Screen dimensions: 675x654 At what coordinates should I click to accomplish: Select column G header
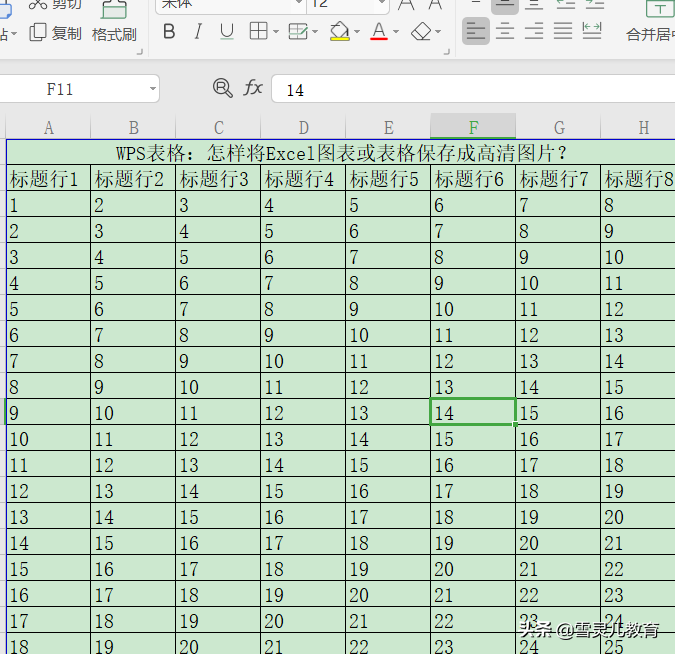(x=558, y=127)
